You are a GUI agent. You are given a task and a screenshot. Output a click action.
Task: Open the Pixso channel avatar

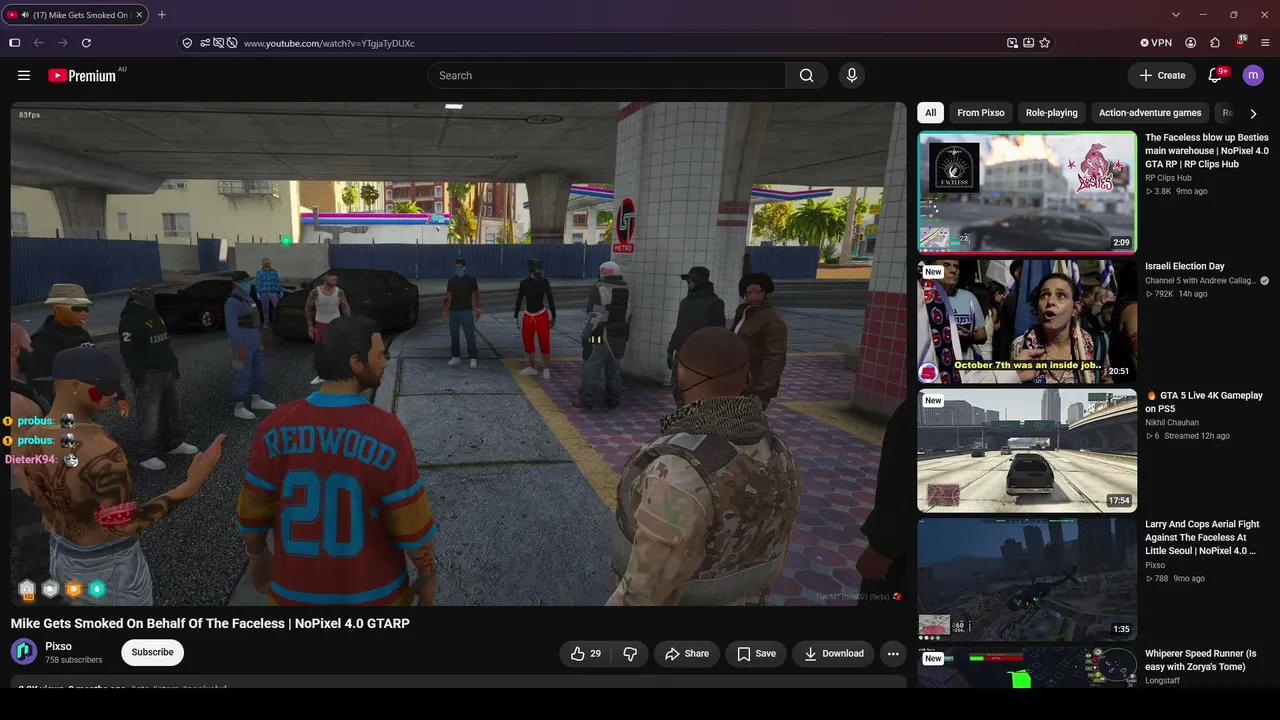click(x=24, y=652)
